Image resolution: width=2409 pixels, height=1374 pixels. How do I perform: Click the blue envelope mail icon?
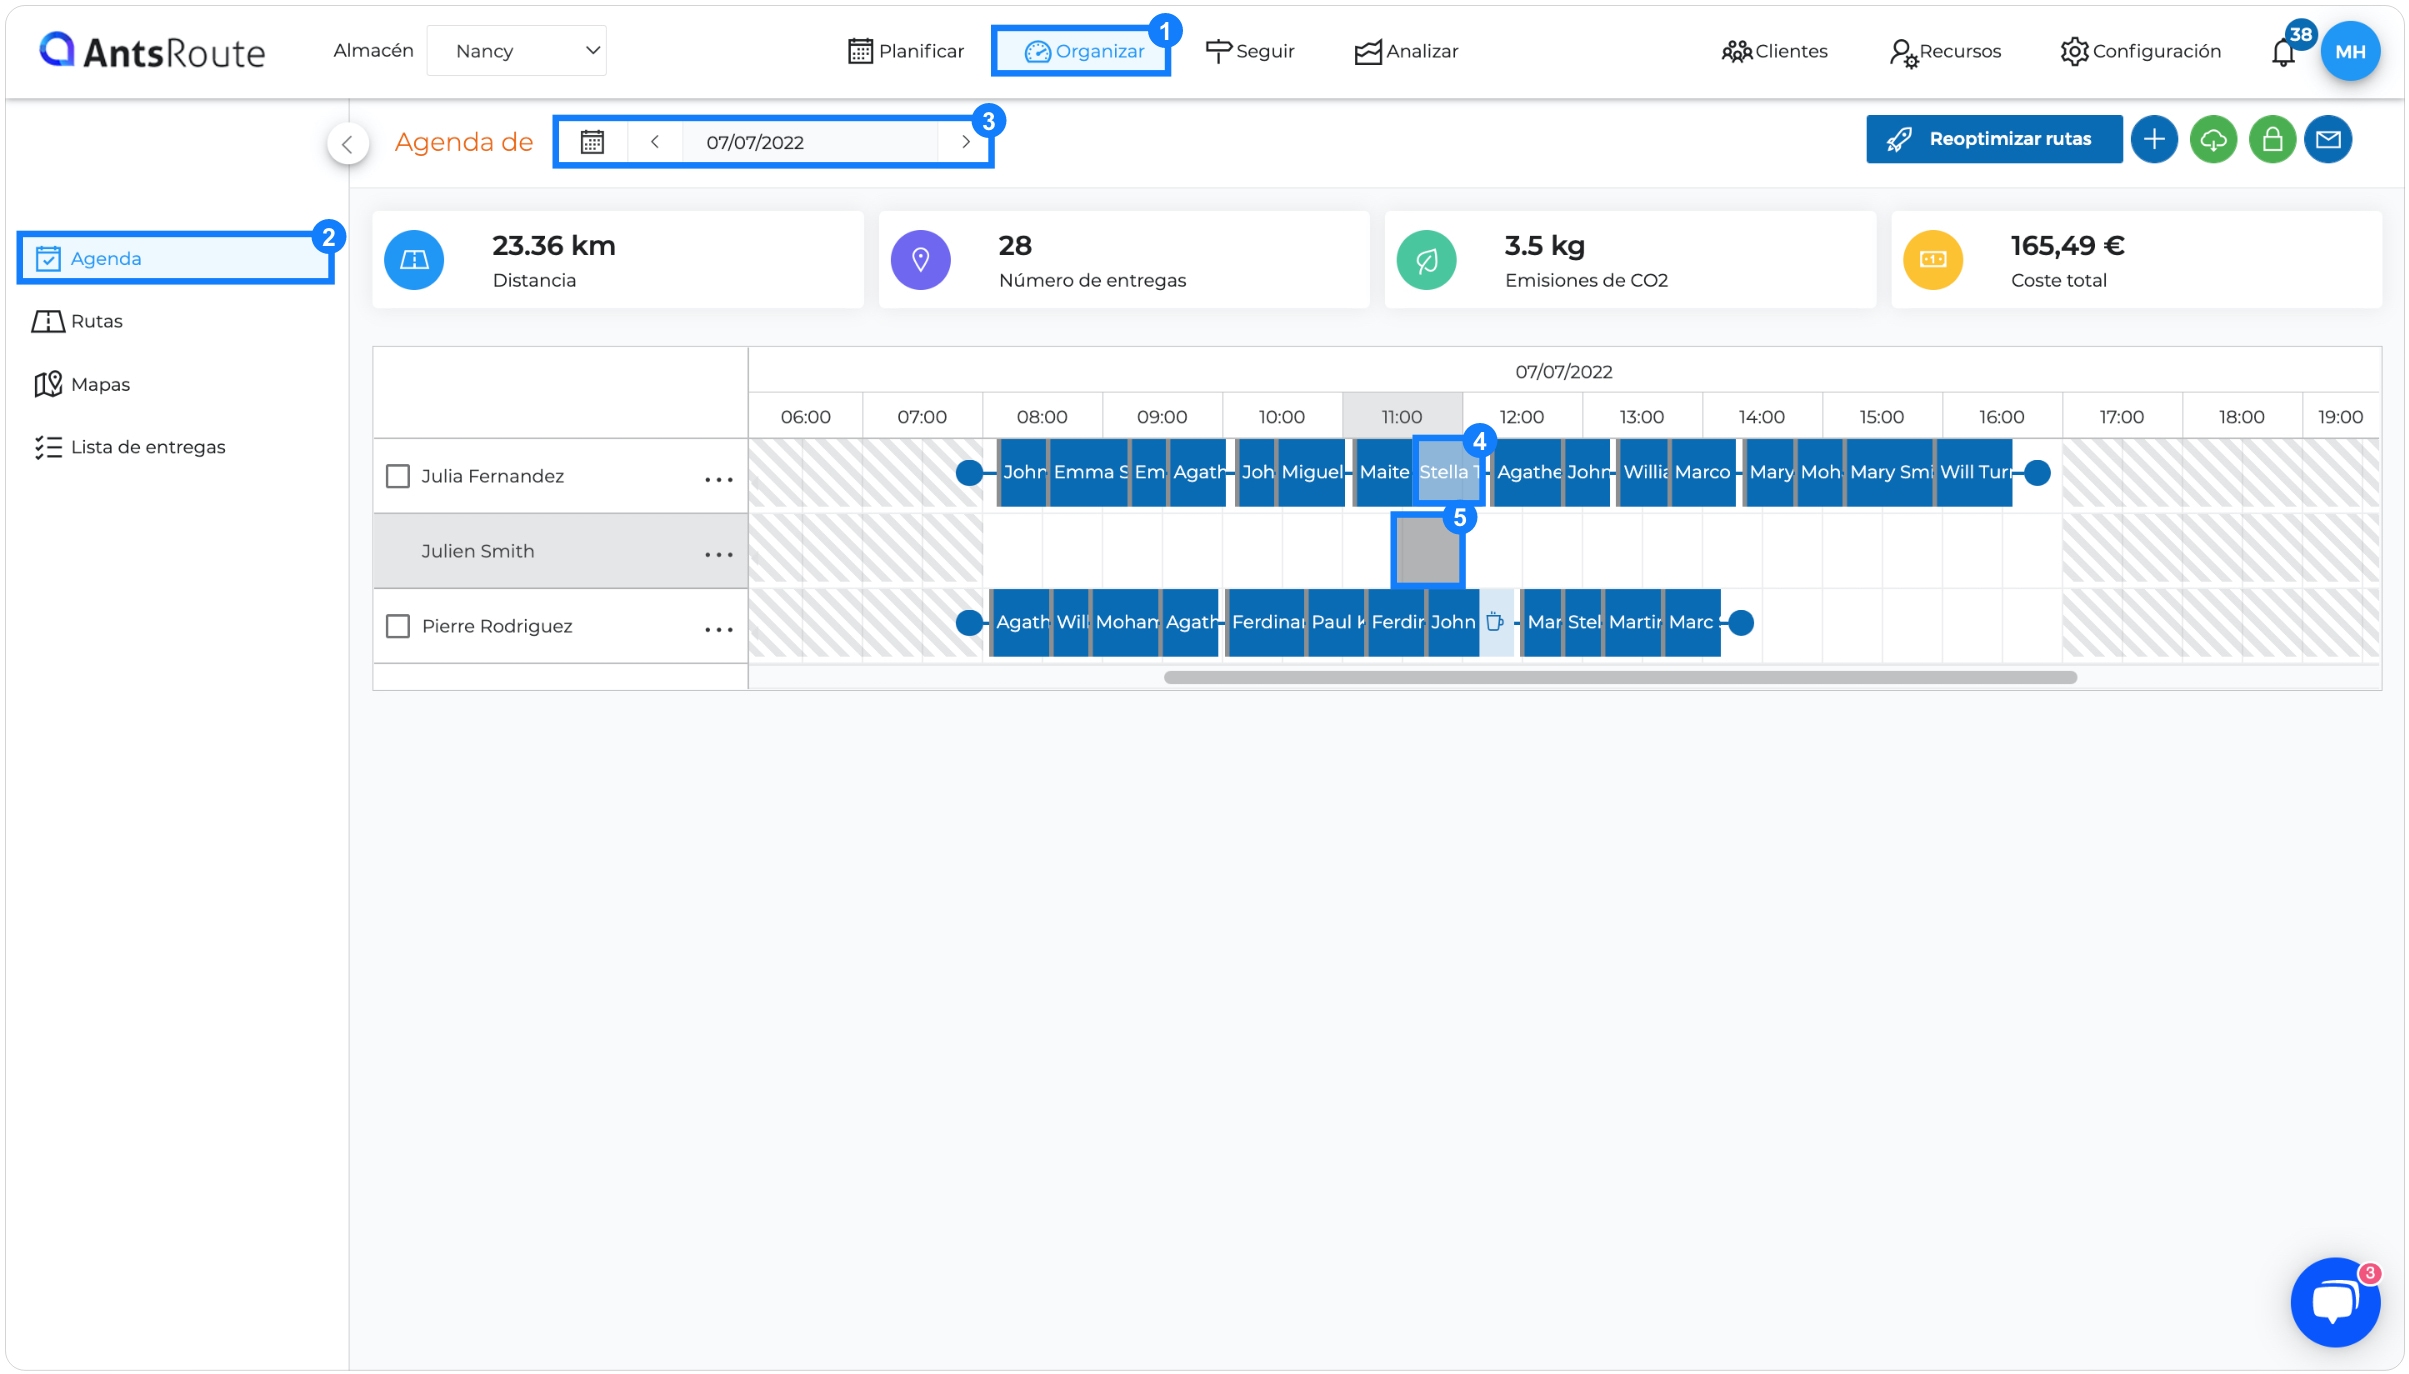[x=2328, y=139]
